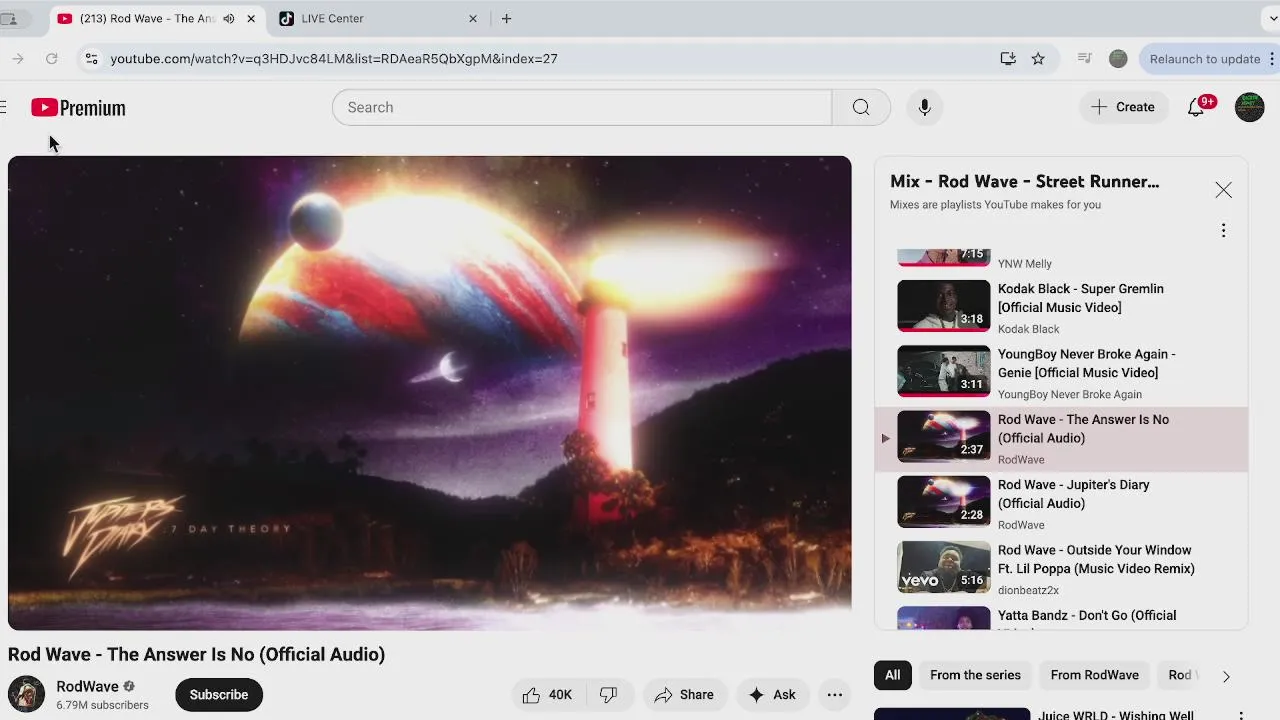Screen dimensions: 1280x720
Task: Go forward in browser history
Action: (18, 59)
